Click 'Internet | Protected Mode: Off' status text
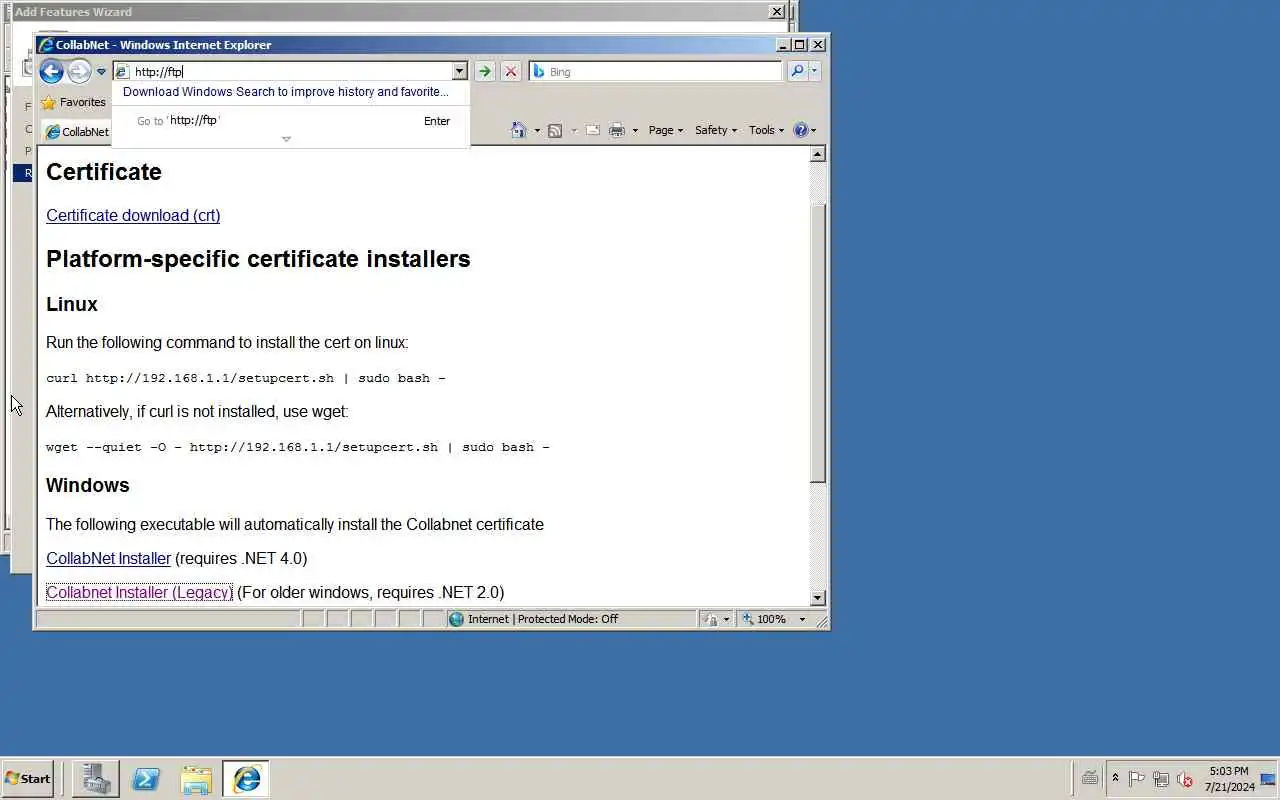The image size is (1280, 800). click(543, 619)
